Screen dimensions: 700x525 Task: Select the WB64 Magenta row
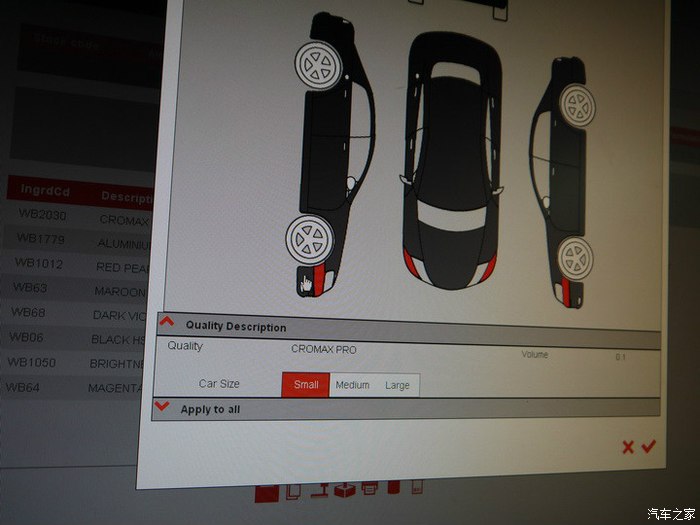[x=27, y=387]
